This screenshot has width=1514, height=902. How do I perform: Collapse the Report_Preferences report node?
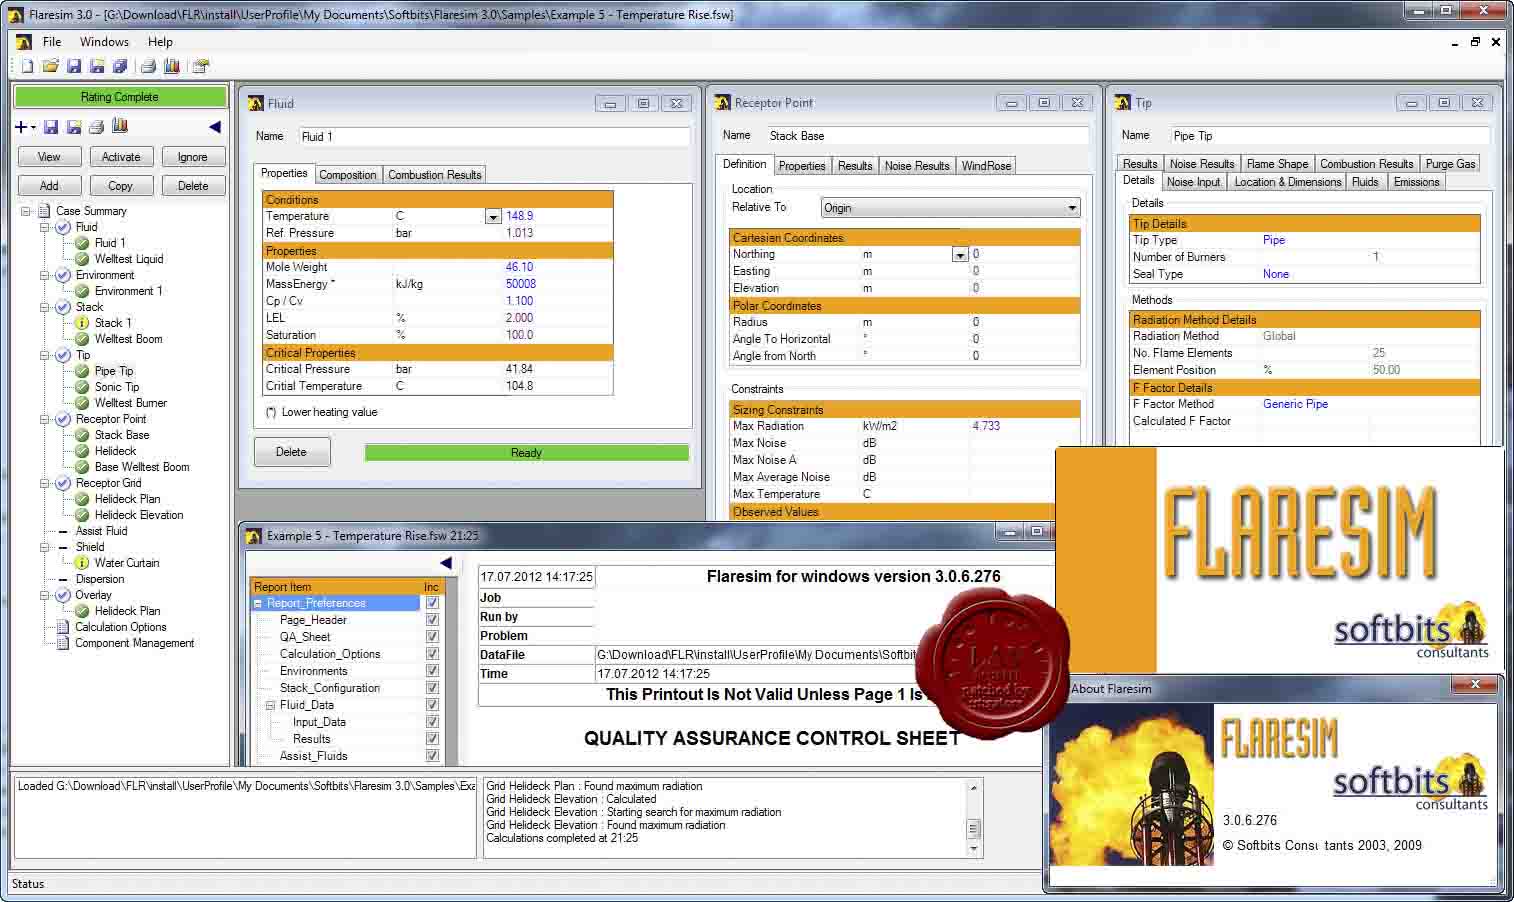(x=258, y=603)
